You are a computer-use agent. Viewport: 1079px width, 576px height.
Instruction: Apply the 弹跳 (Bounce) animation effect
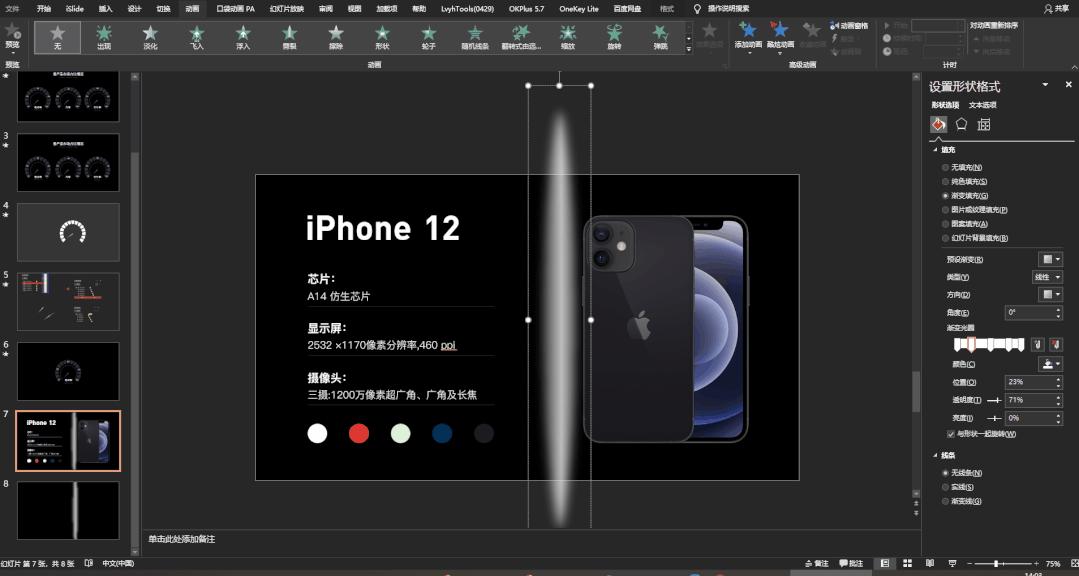click(x=661, y=38)
